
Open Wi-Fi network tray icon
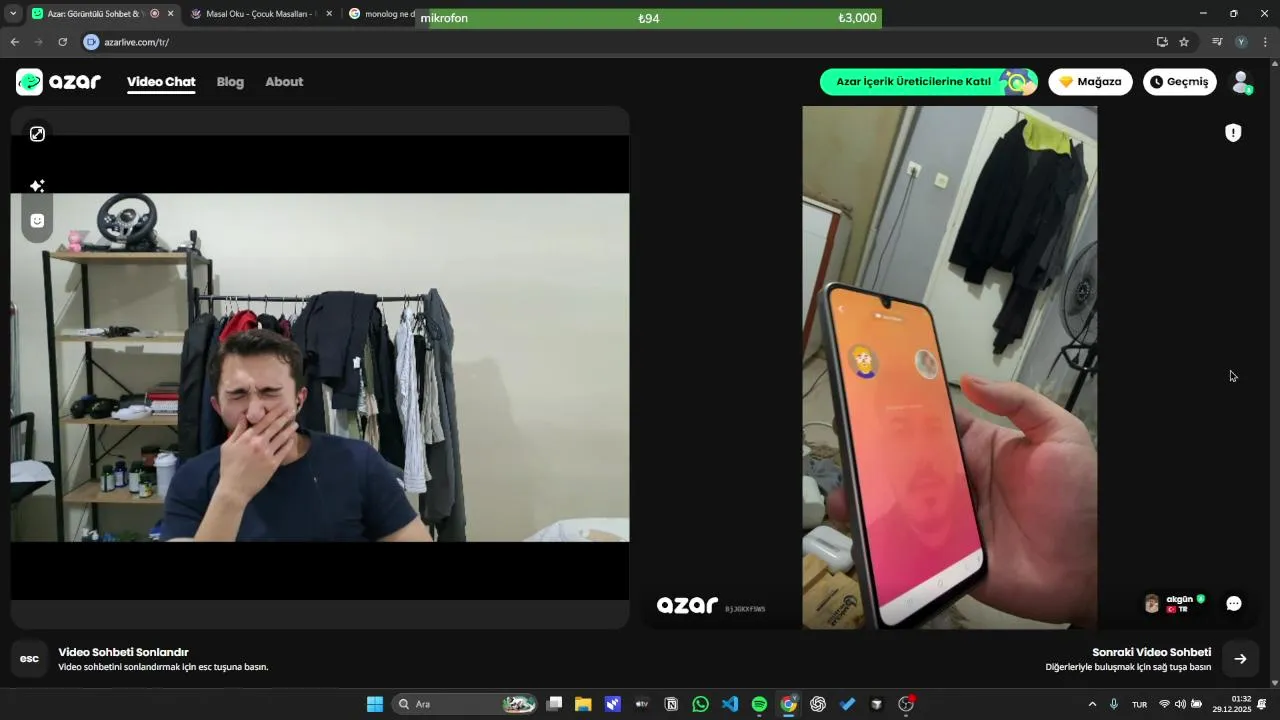click(1164, 704)
